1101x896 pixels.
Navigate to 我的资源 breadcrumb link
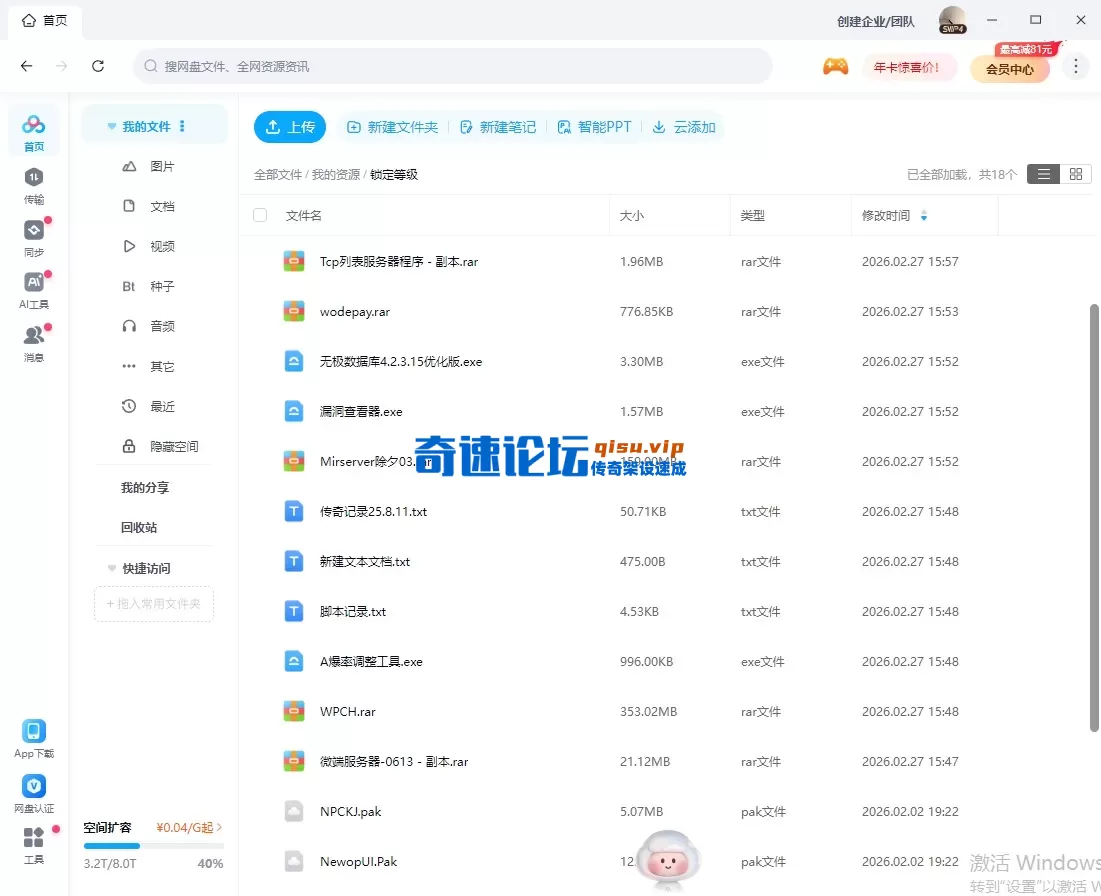(335, 174)
